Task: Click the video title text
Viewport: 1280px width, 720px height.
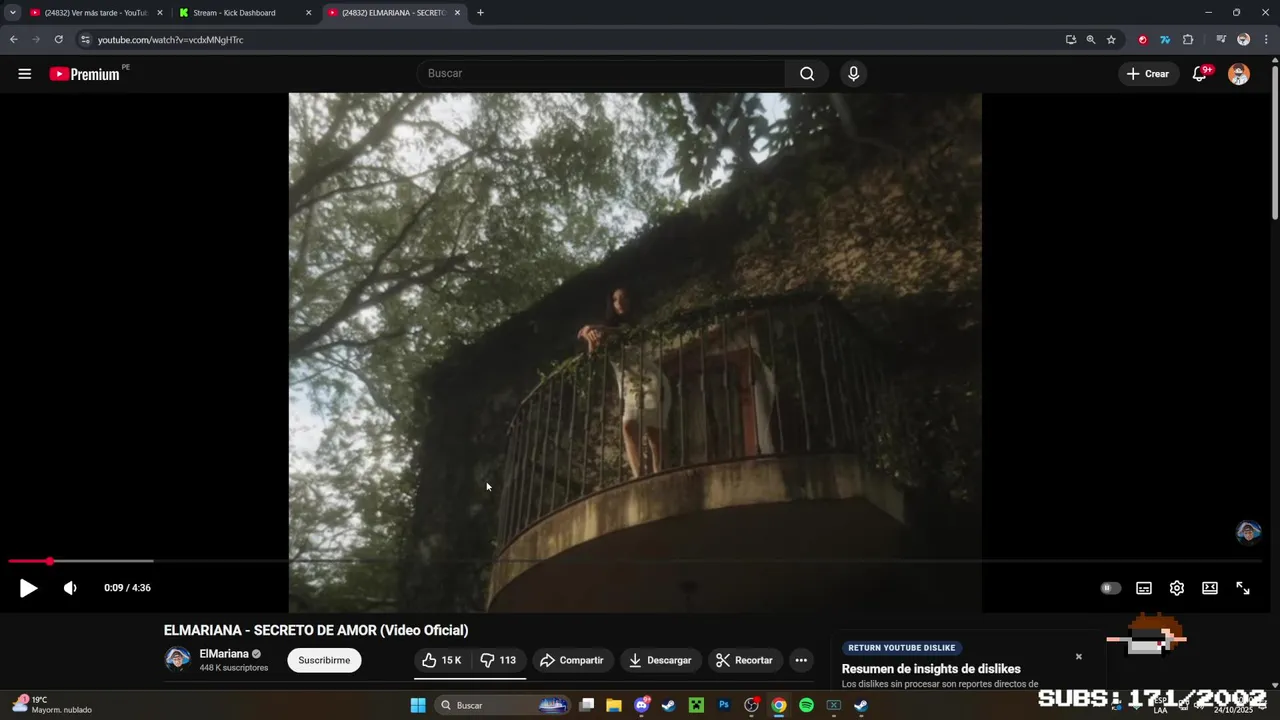Action: click(316, 630)
